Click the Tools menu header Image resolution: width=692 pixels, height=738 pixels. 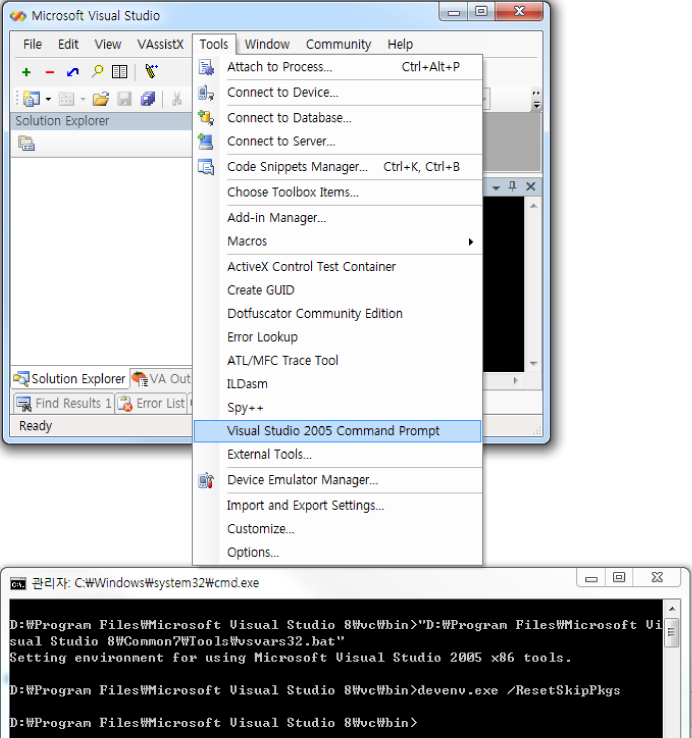click(x=214, y=44)
